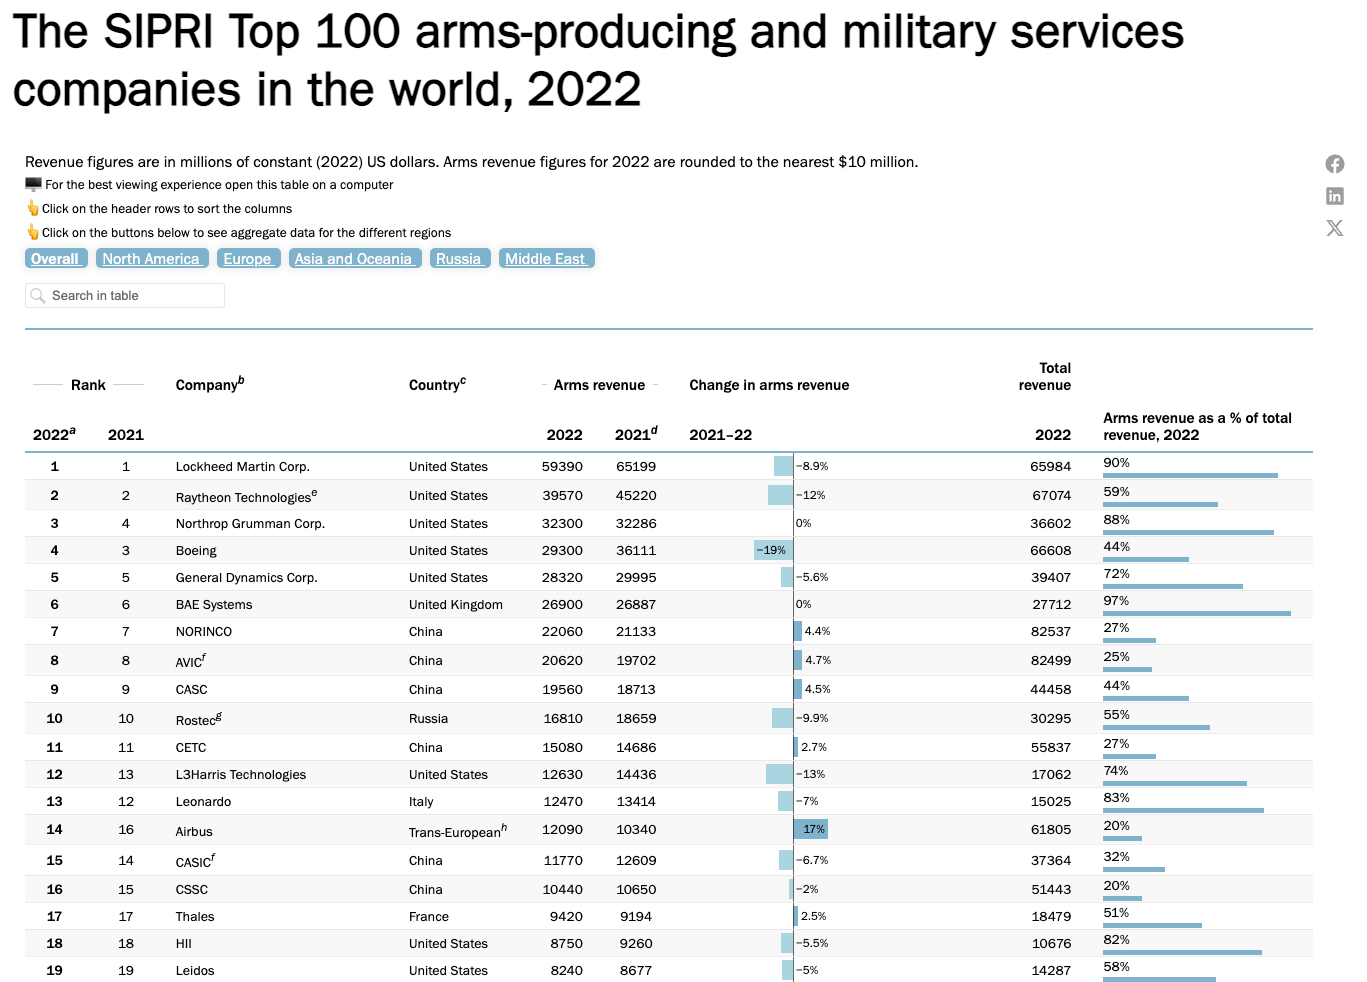
Task: Click the magnifying glass search icon
Action: 37,295
